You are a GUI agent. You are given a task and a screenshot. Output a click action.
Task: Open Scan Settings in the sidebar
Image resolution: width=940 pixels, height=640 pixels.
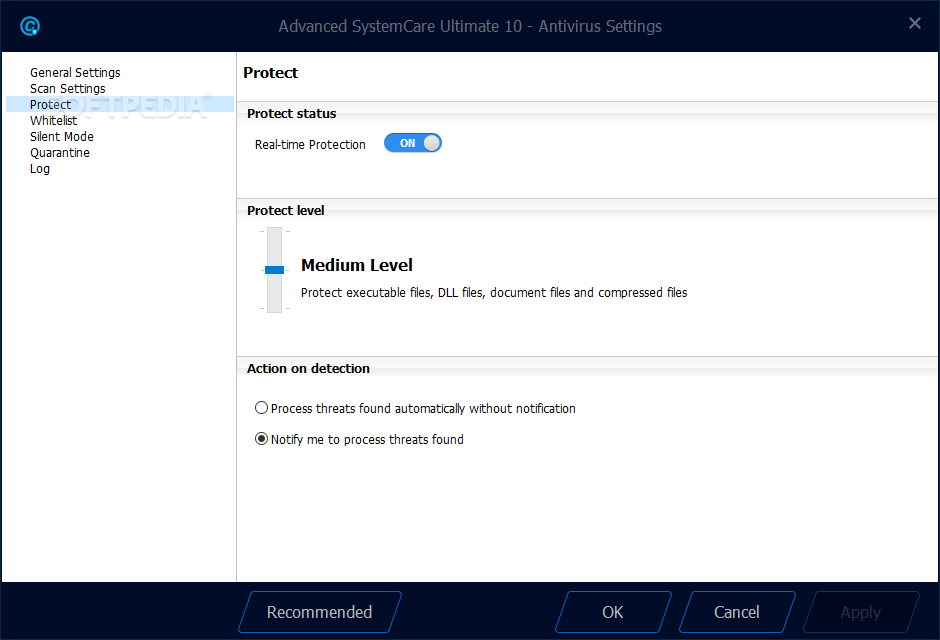click(x=68, y=89)
